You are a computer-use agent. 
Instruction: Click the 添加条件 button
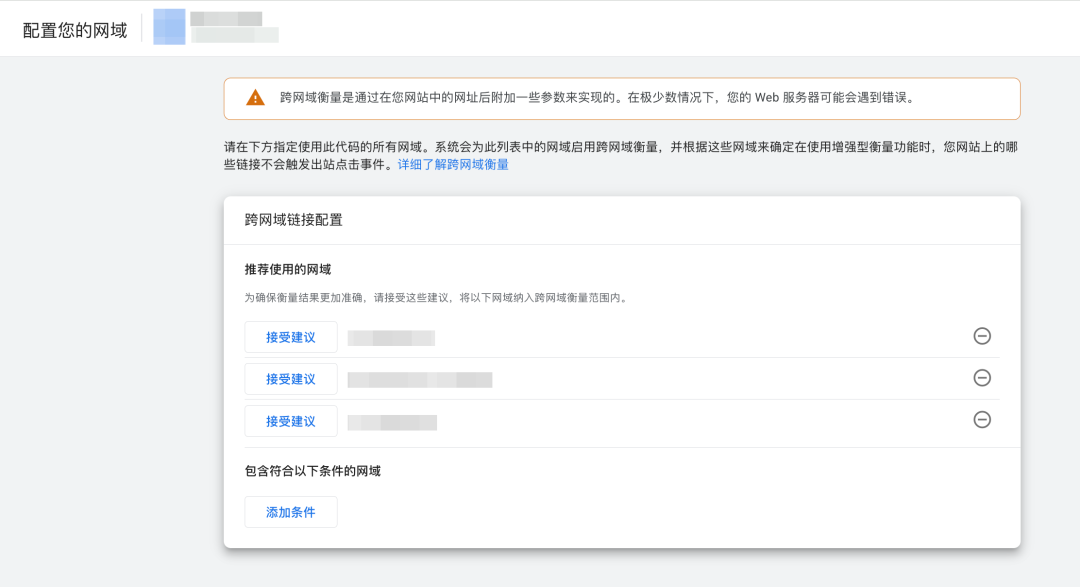(291, 512)
